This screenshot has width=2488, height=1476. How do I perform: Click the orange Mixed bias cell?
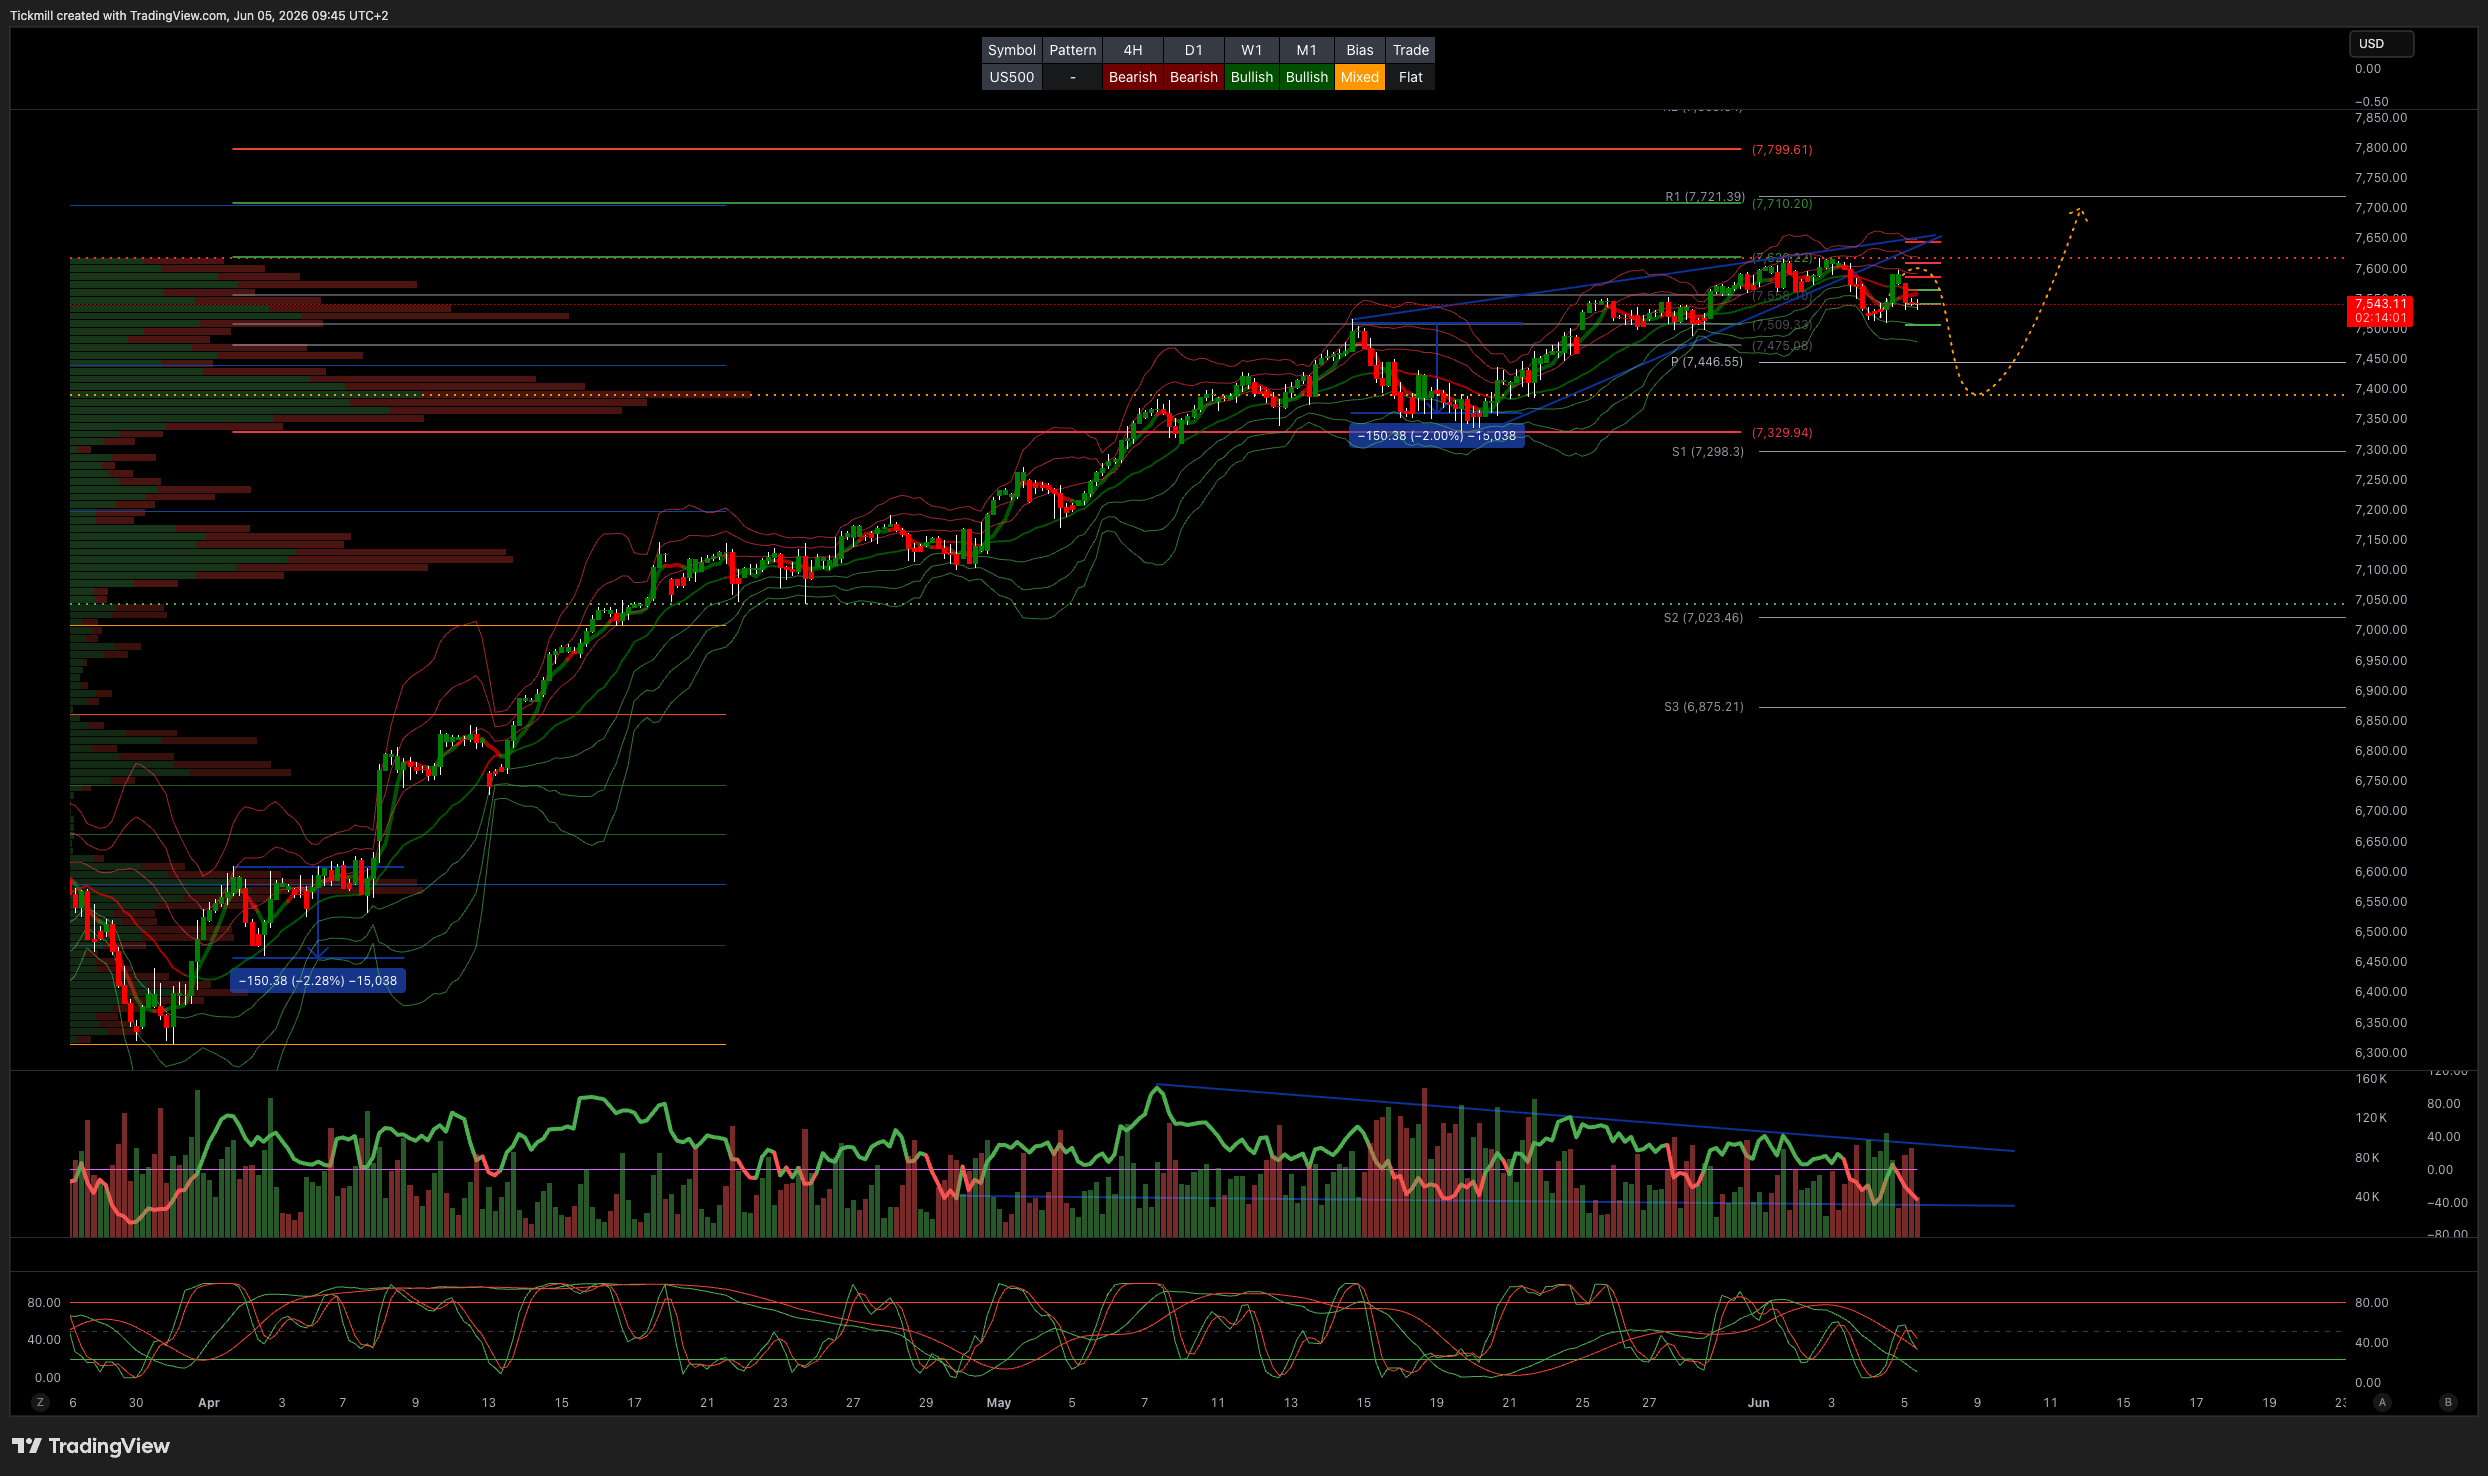point(1359,77)
